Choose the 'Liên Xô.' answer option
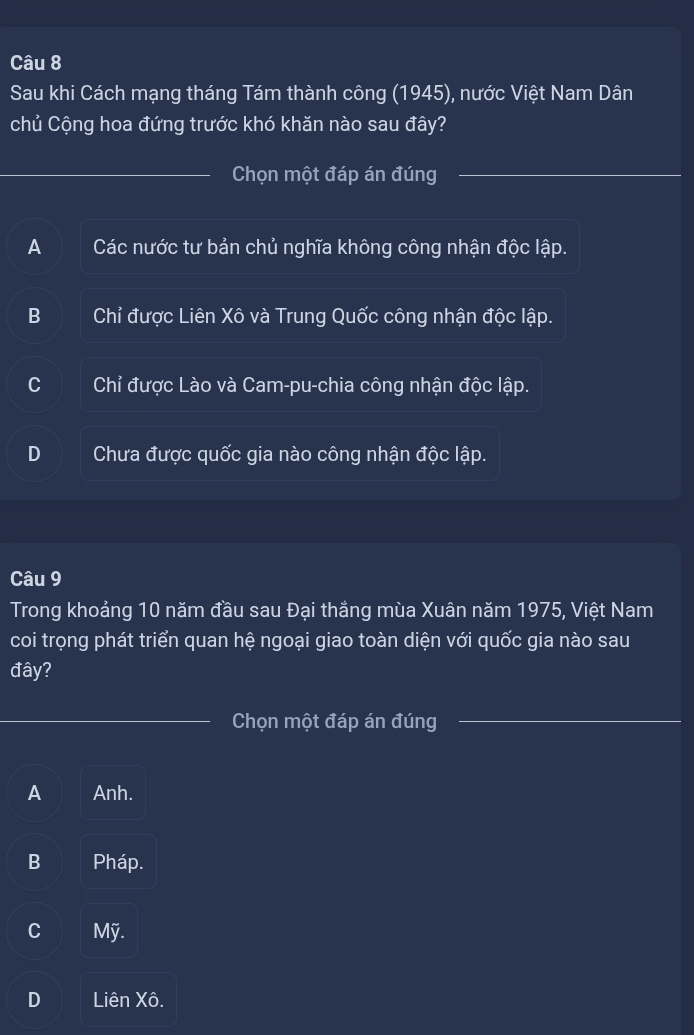694x1035 pixels. [129, 1000]
